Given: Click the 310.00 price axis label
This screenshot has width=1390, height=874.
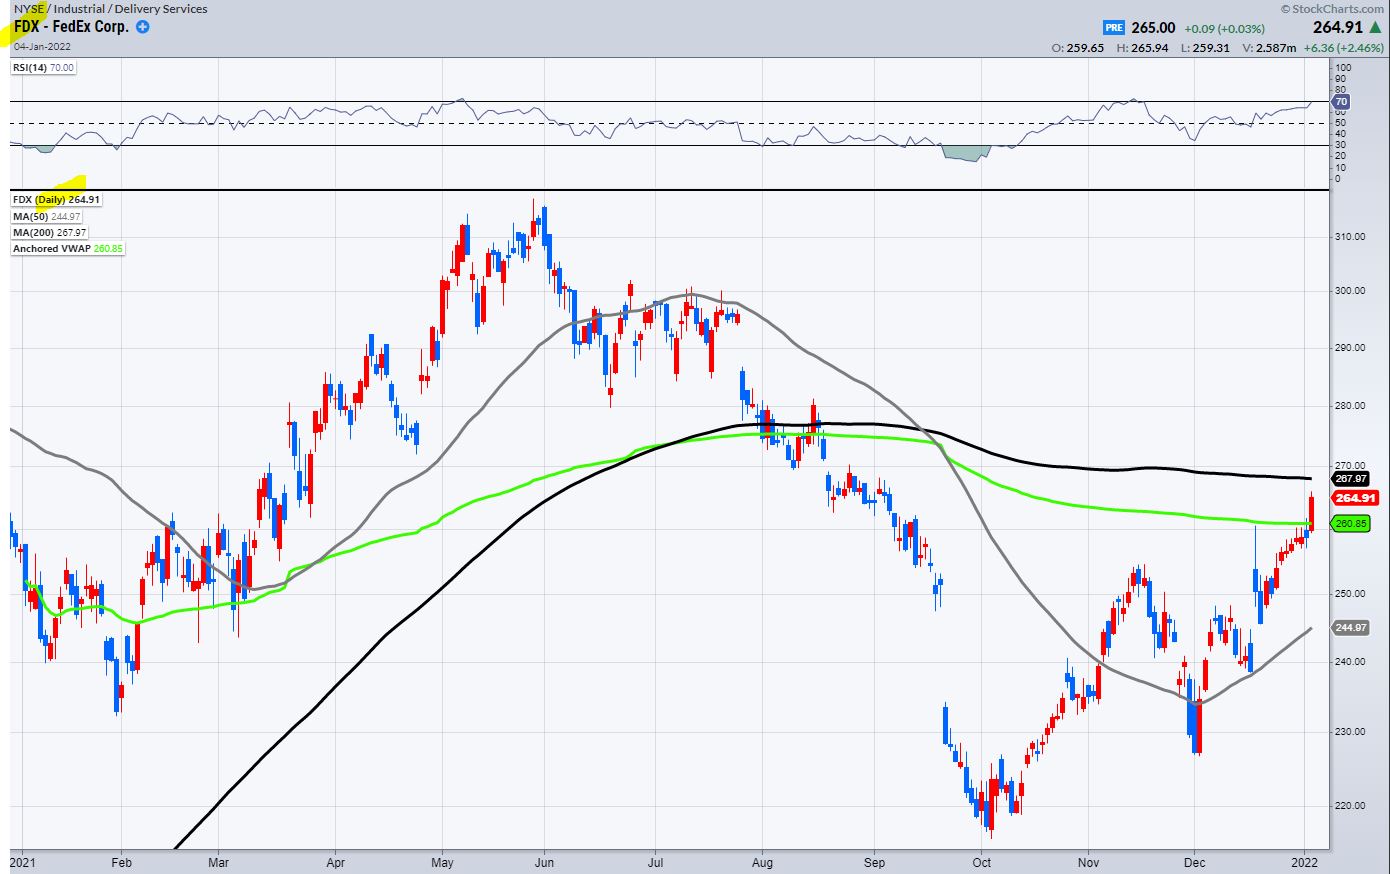Looking at the screenshot, I should pos(1351,237).
